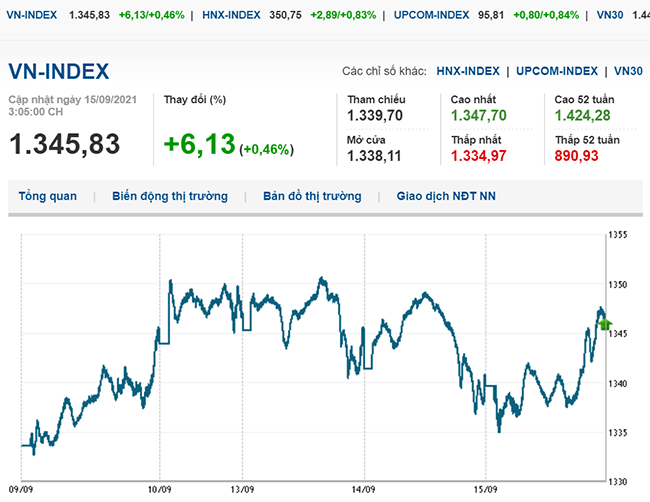
Task: Click the large (+0,46%) percent change
Action: 267,149
